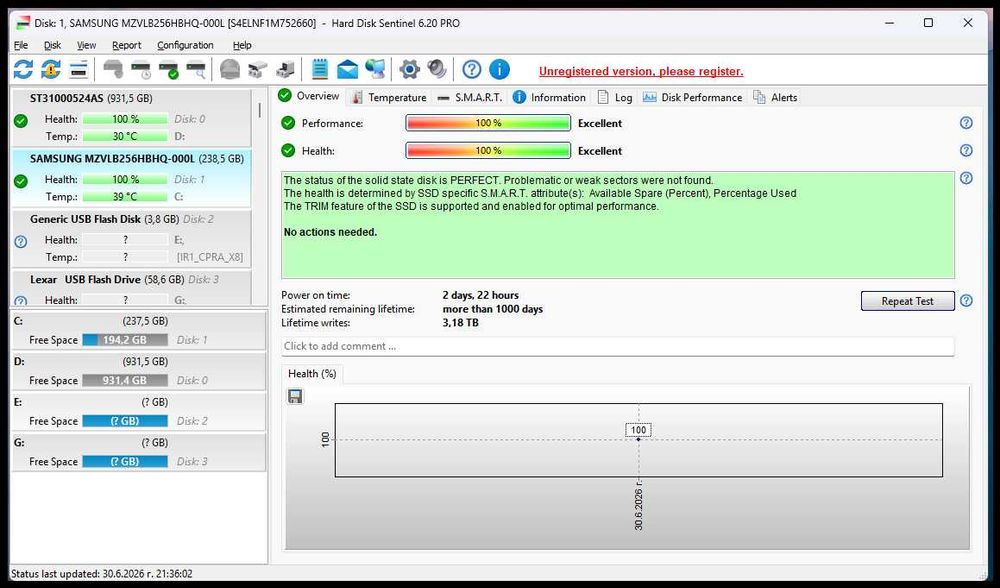Click the Repeat Test button
This screenshot has height=588, width=1000.
click(x=908, y=301)
